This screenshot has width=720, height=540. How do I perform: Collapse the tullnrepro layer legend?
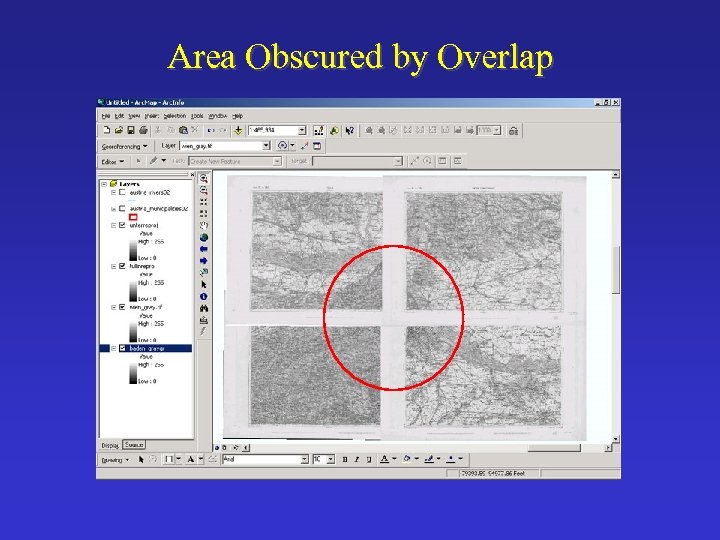tap(113, 266)
